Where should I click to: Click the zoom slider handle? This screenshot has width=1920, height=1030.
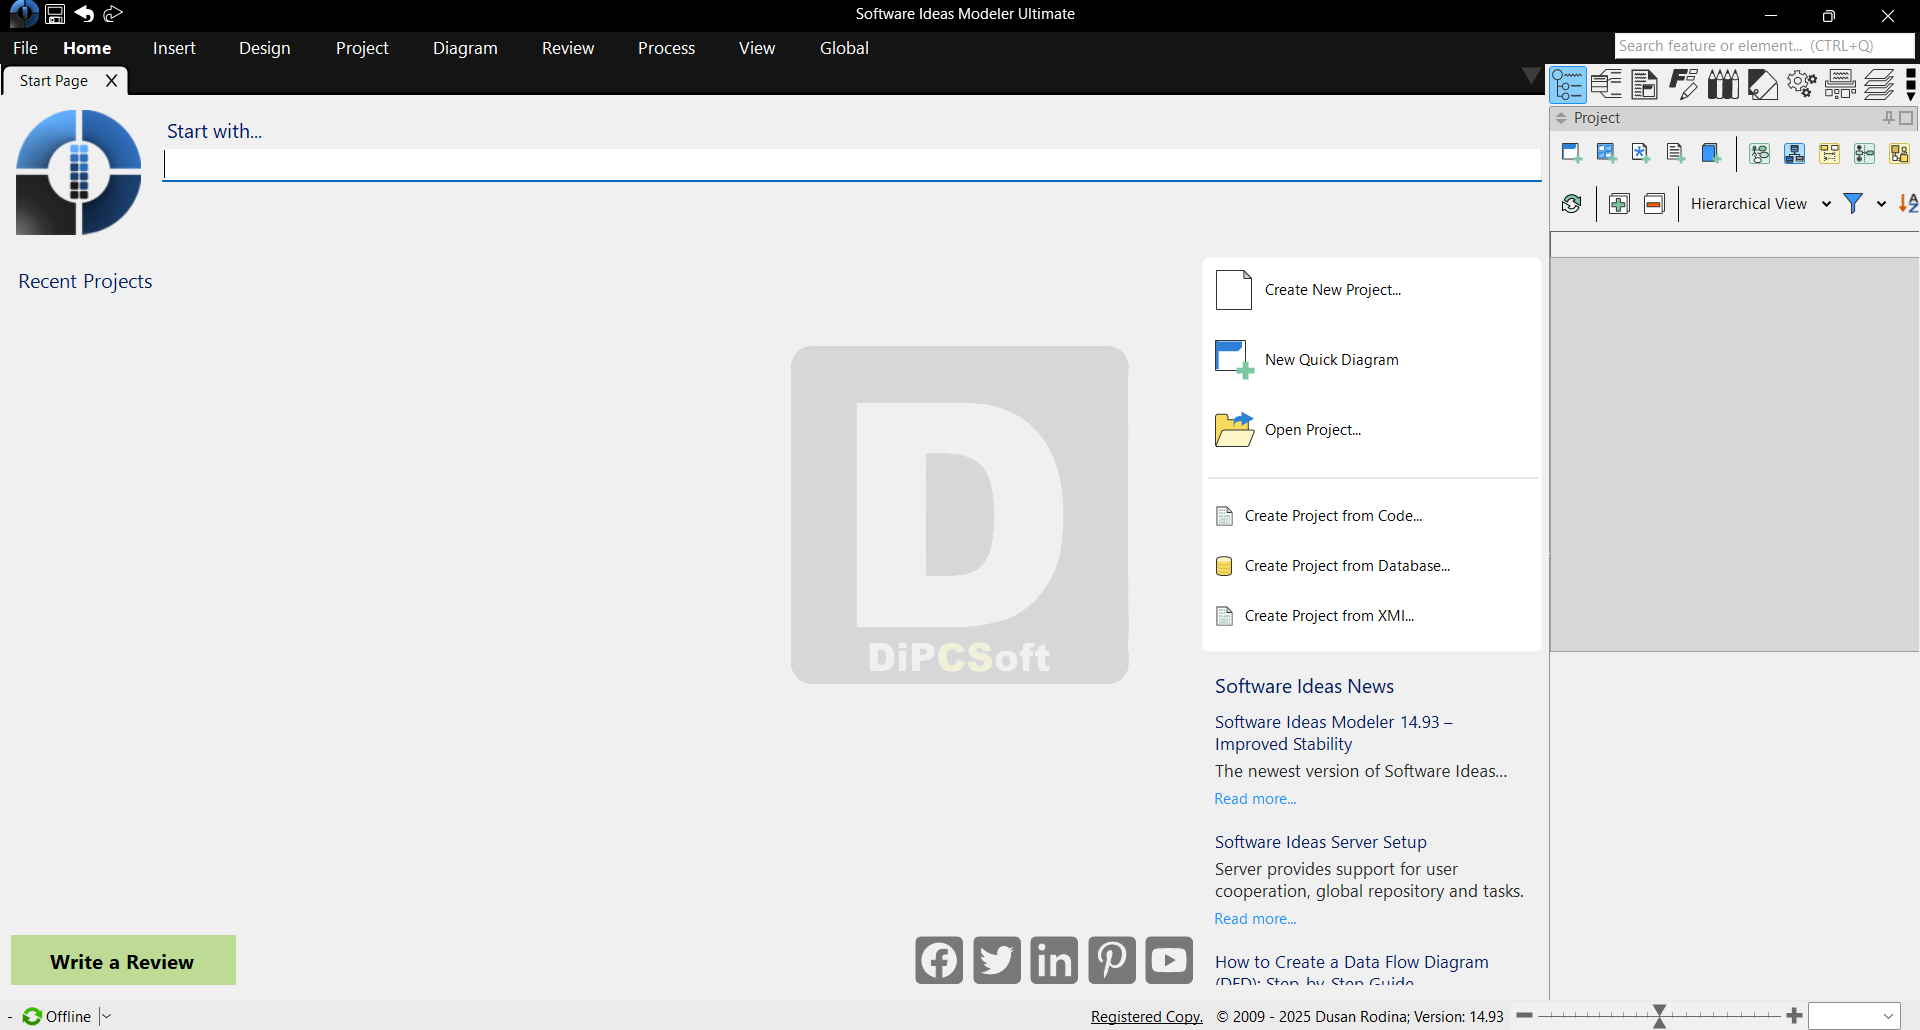pos(1659,1016)
